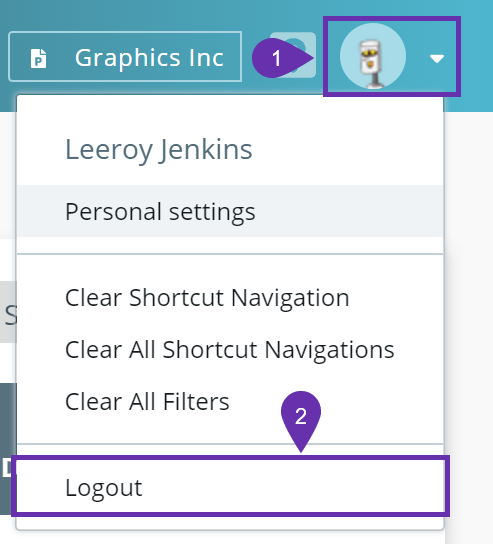The height and width of the screenshot is (544, 493).
Task: Click the gray 'S' panel at left edge
Action: point(8,312)
